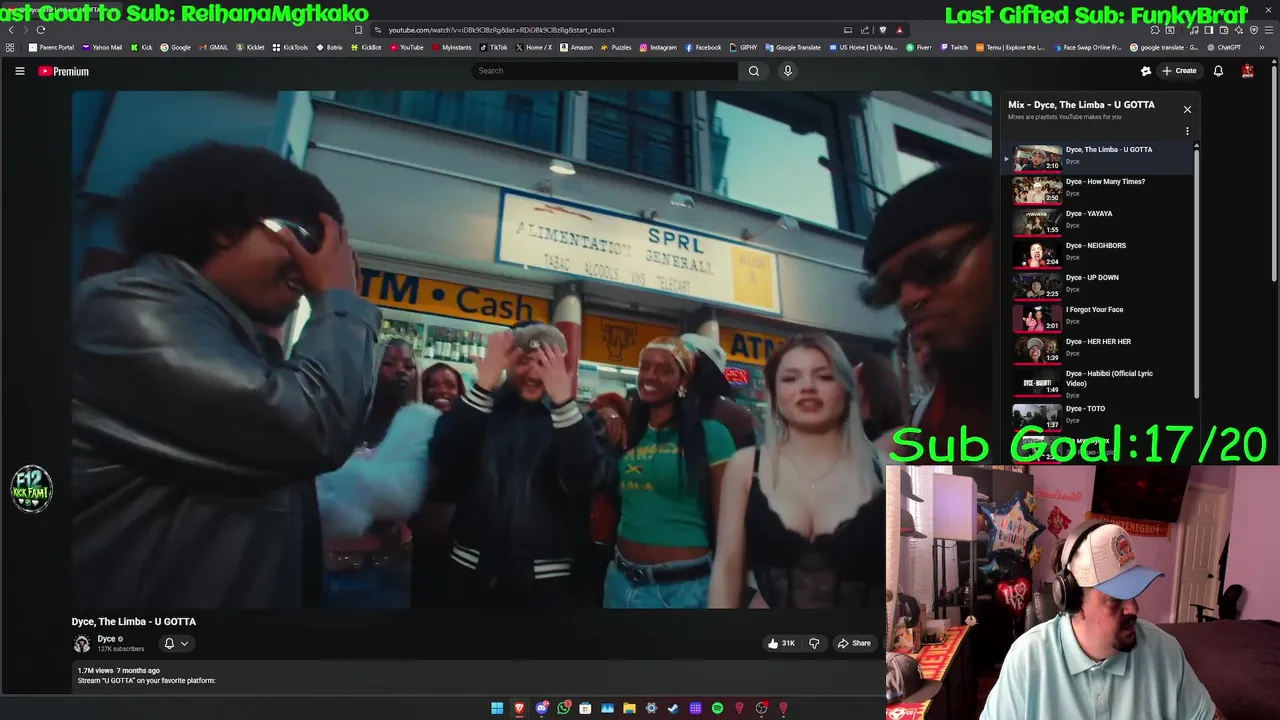
Task: Open the account avatar menu
Action: tap(1247, 71)
